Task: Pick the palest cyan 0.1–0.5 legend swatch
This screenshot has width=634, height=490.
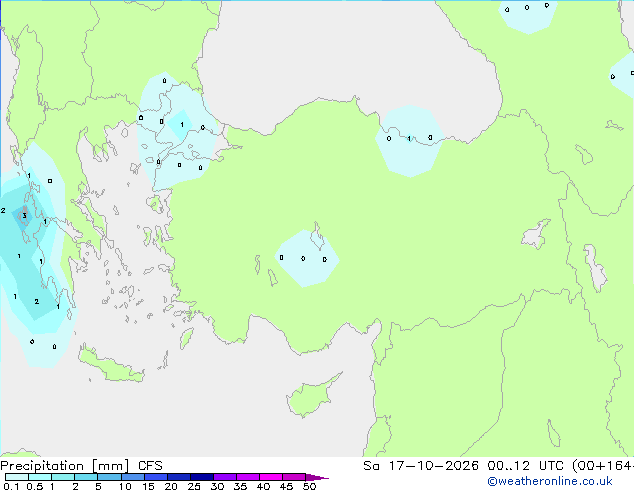Action: click(17, 477)
